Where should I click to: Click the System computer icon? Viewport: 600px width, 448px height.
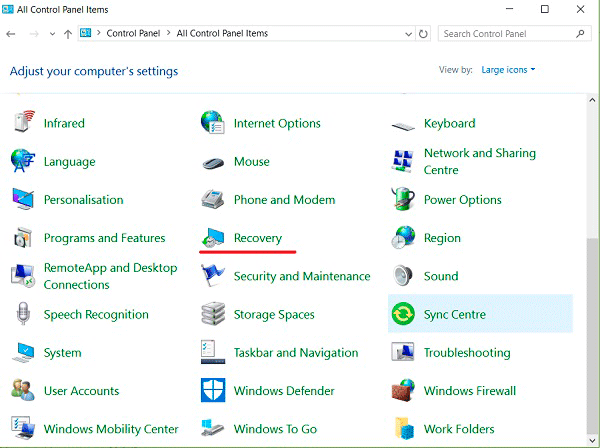[23, 352]
